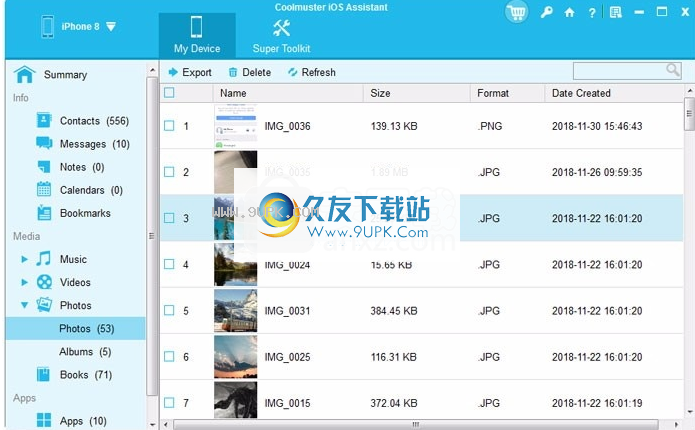The image size is (695, 430).
Task: Open Messages (10) in the sidebar
Action: 94,144
